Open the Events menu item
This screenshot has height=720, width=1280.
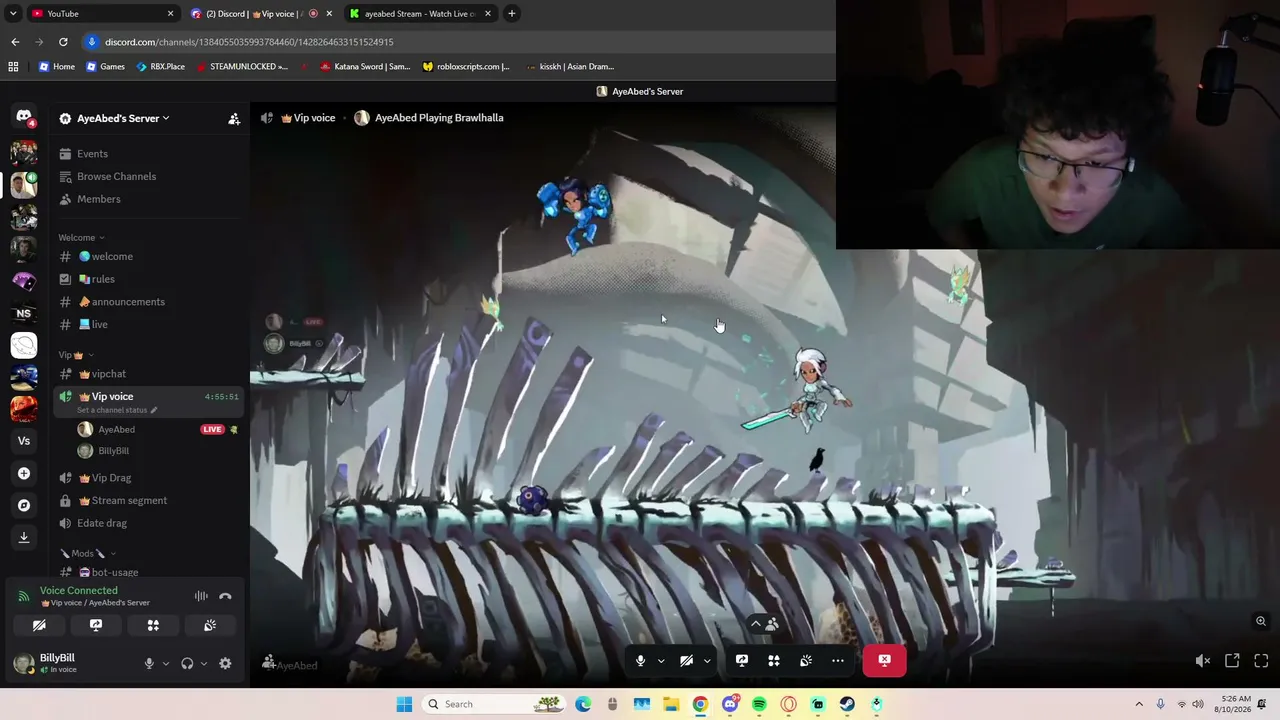tap(150, 154)
